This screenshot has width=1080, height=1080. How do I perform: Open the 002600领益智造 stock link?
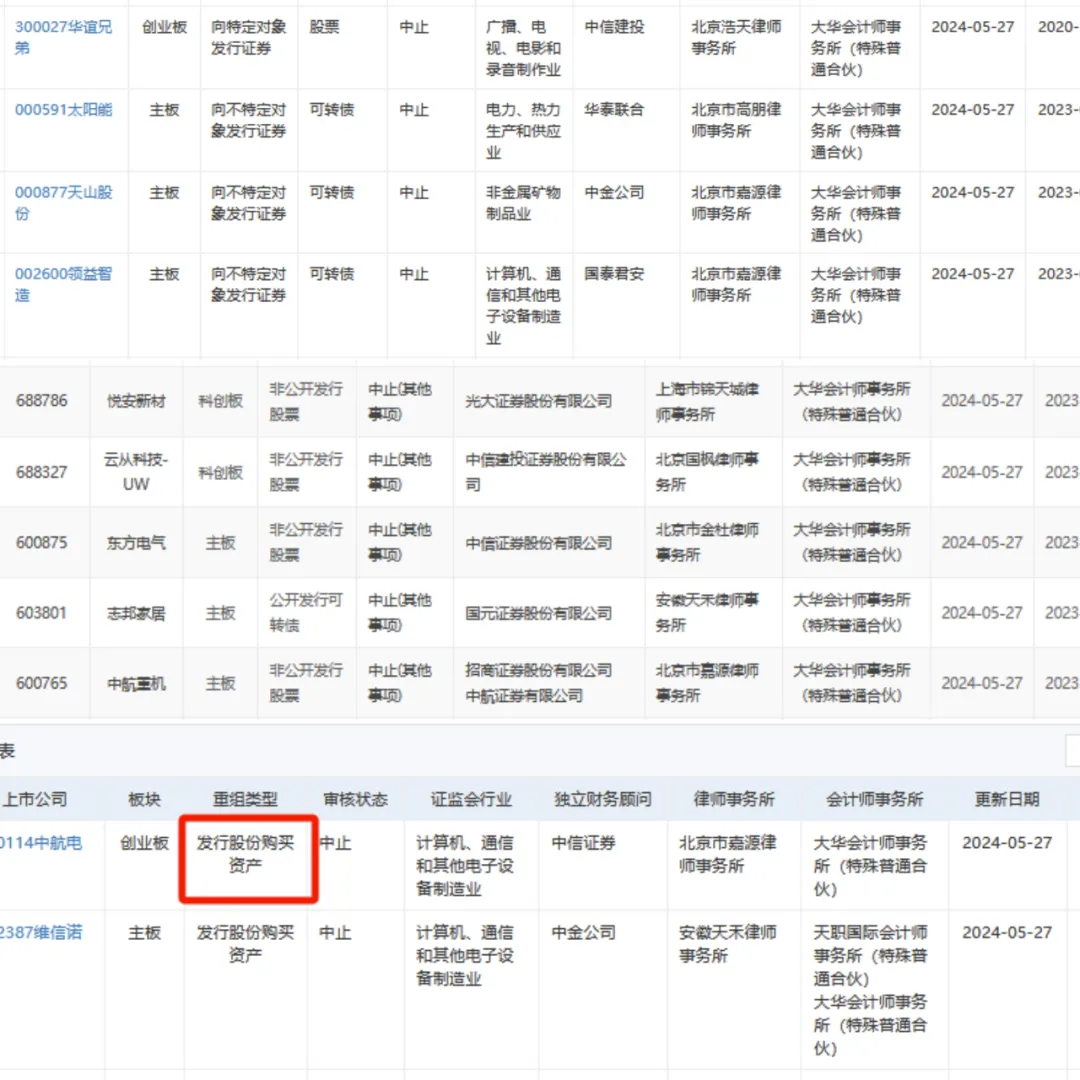tap(63, 284)
